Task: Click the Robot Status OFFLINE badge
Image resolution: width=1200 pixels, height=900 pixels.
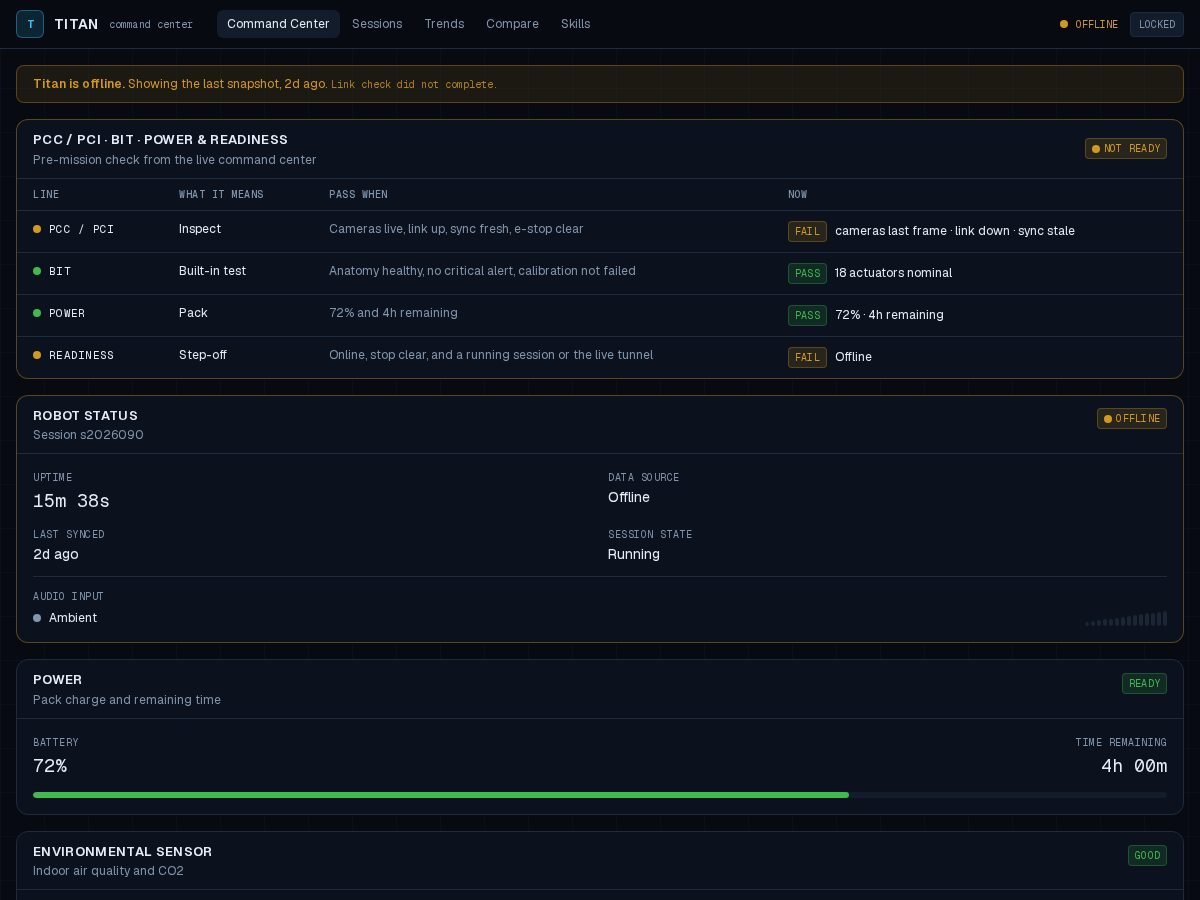Action: click(x=1132, y=419)
